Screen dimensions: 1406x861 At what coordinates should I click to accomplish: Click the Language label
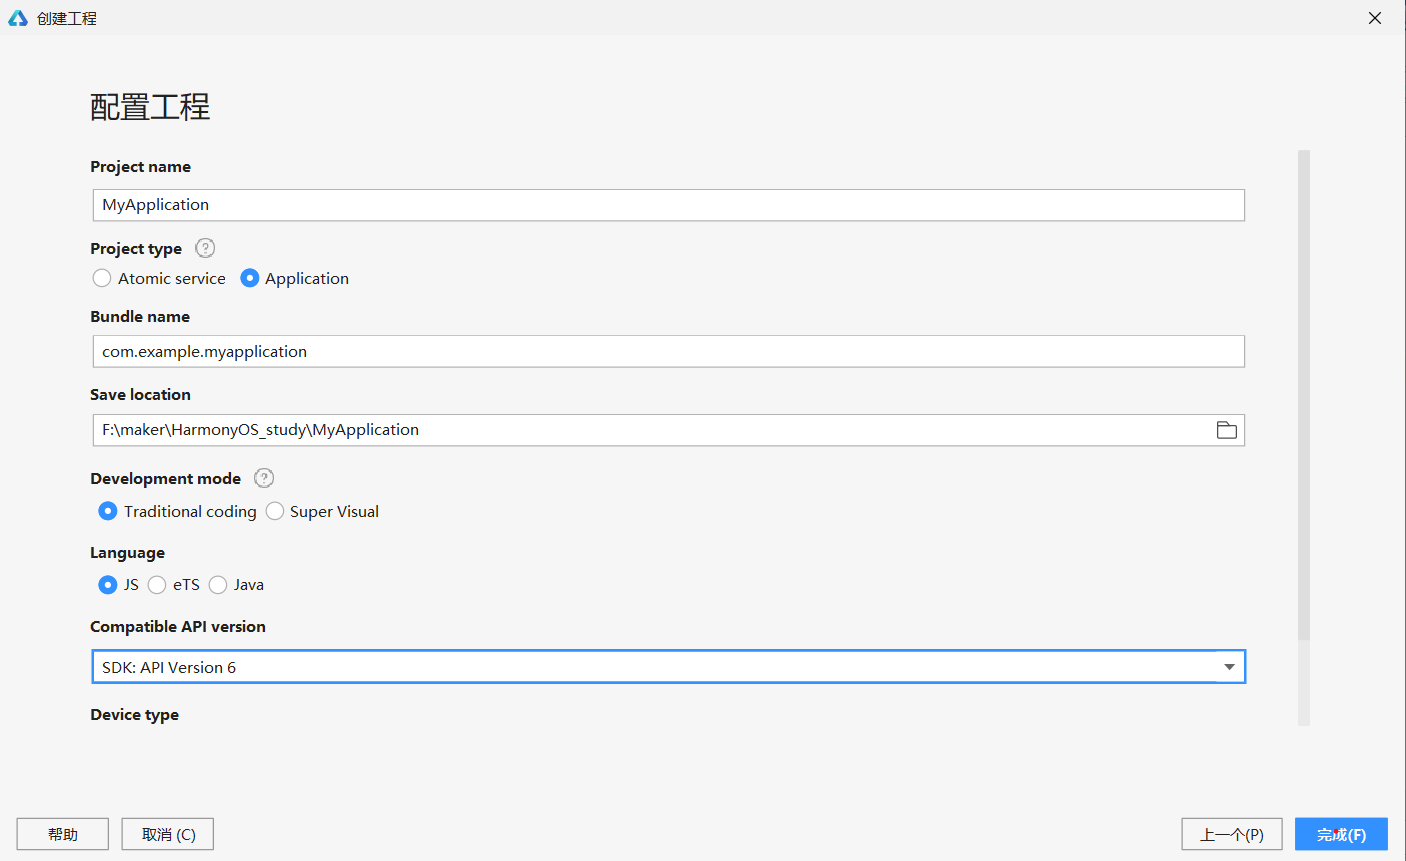[128, 553]
